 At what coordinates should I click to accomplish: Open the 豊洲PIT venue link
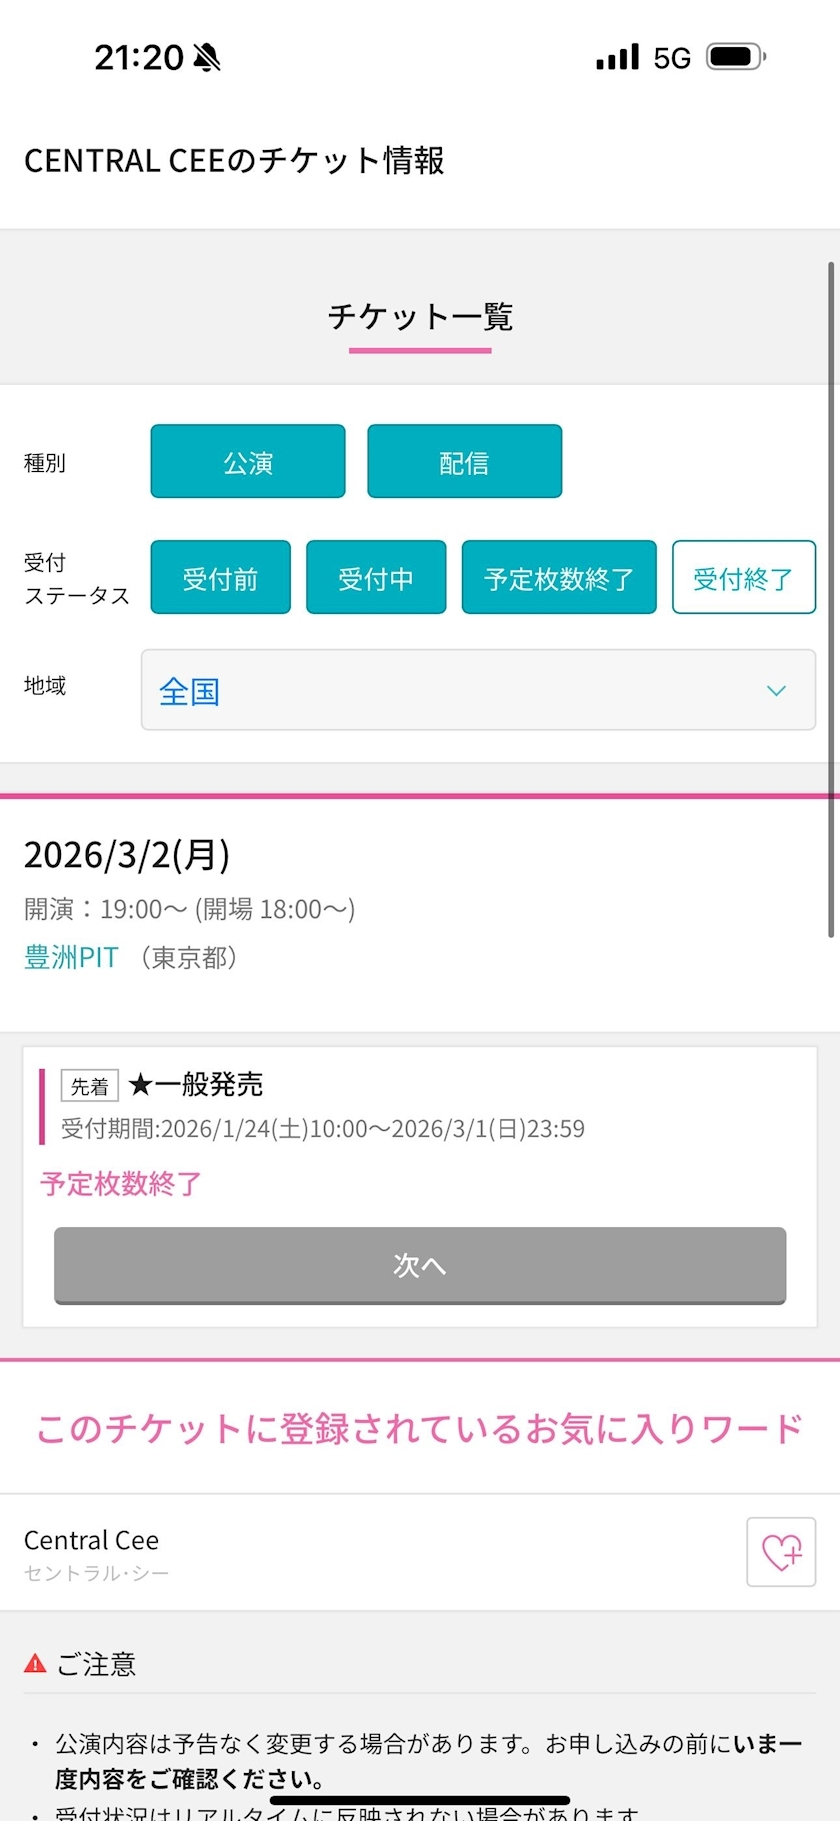click(71, 958)
